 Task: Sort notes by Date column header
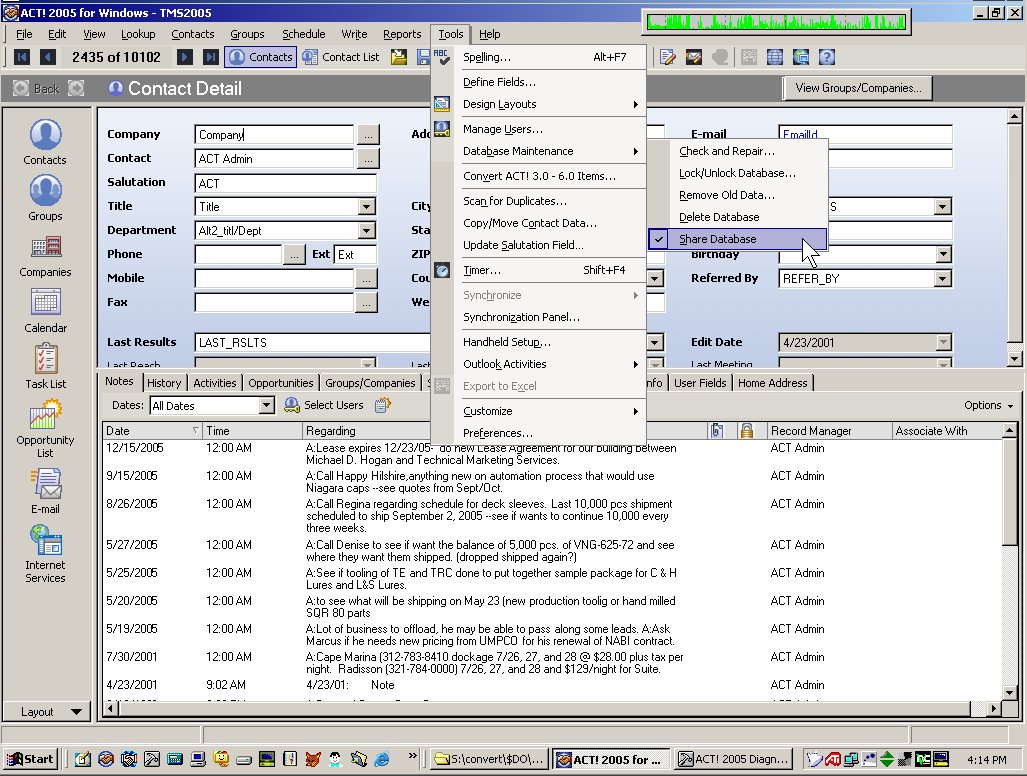coord(153,431)
